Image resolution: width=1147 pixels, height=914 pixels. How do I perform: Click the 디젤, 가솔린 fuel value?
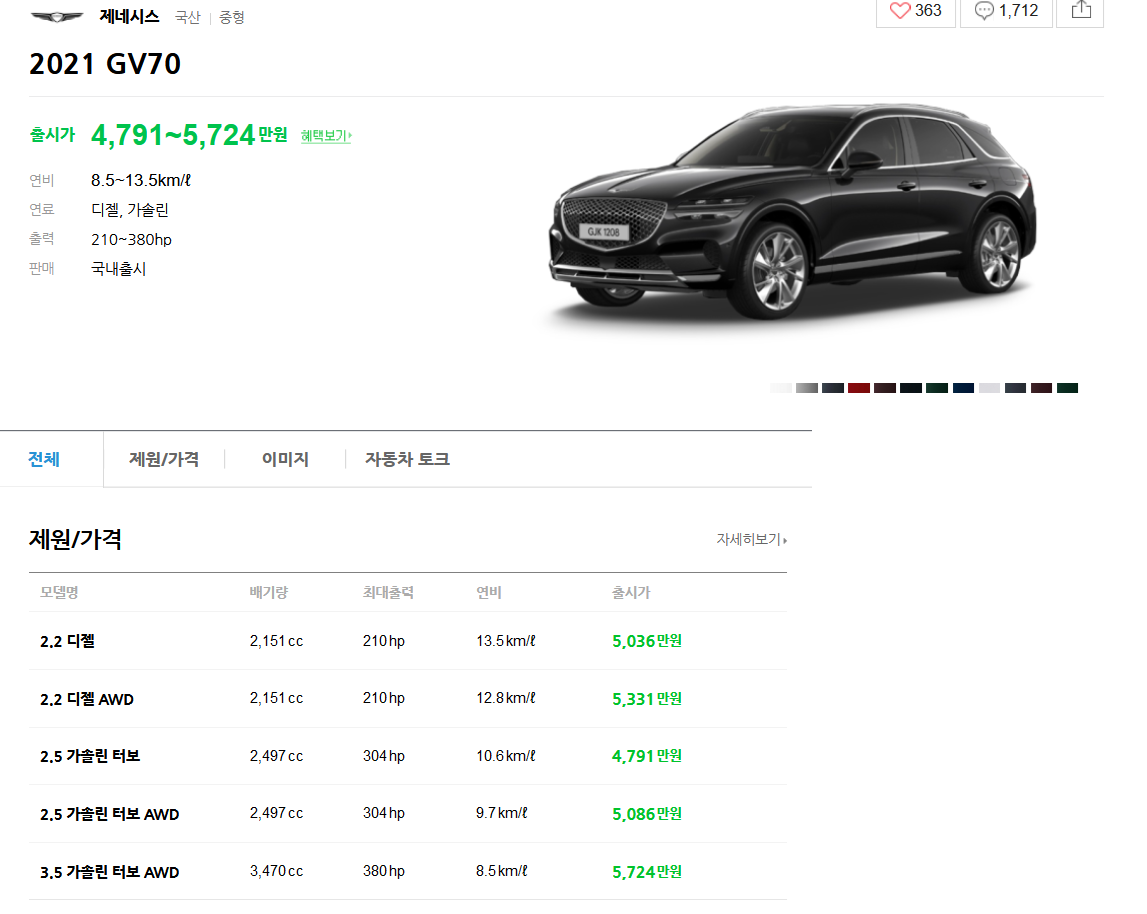[x=129, y=210]
